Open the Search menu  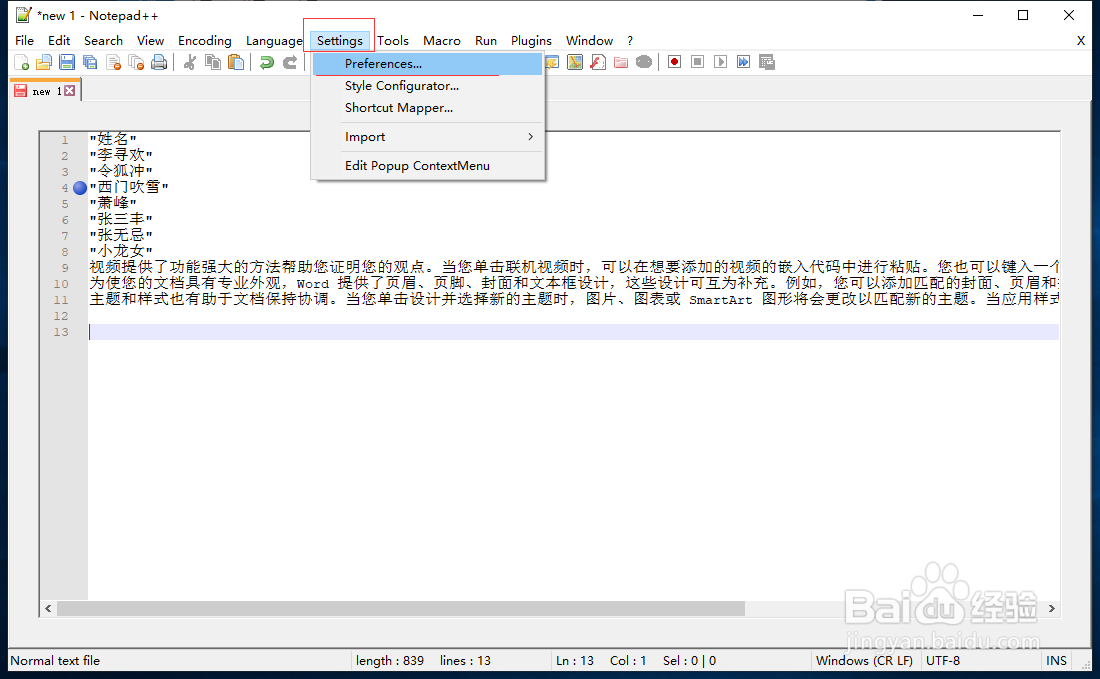click(103, 41)
